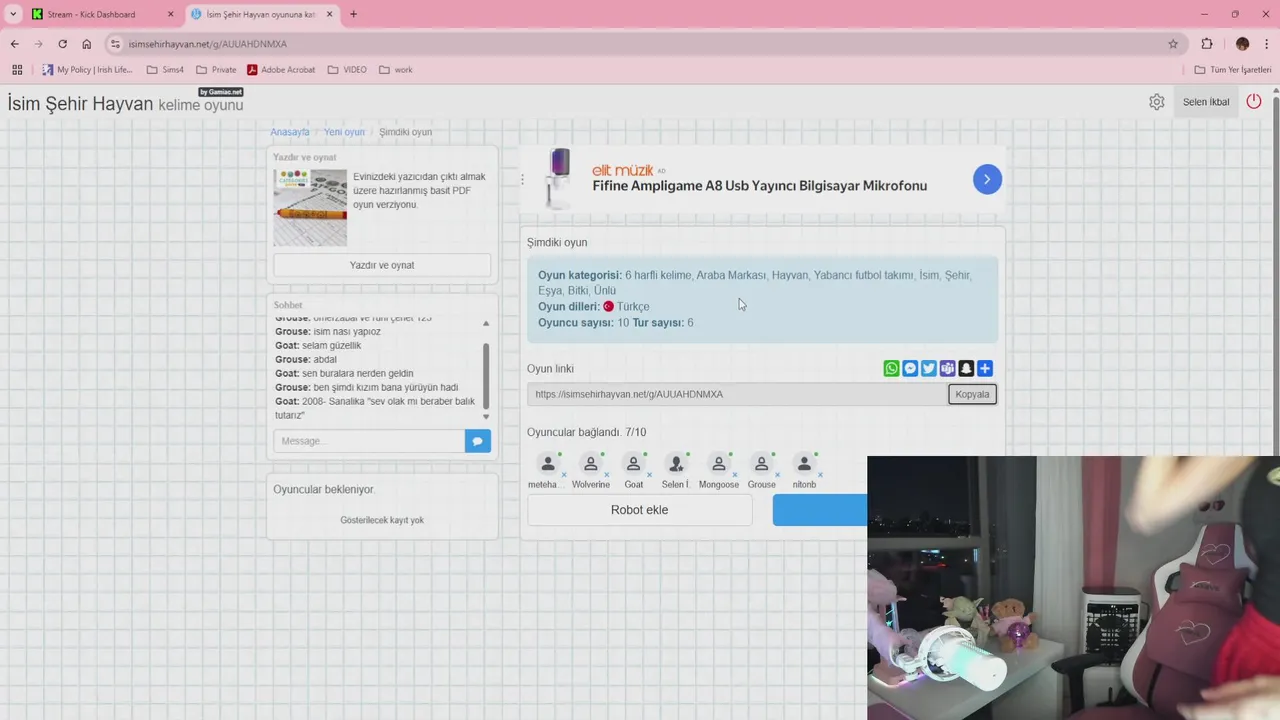Share game link via WhatsApp icon
Viewport: 1280px width, 720px height.
coord(891,369)
